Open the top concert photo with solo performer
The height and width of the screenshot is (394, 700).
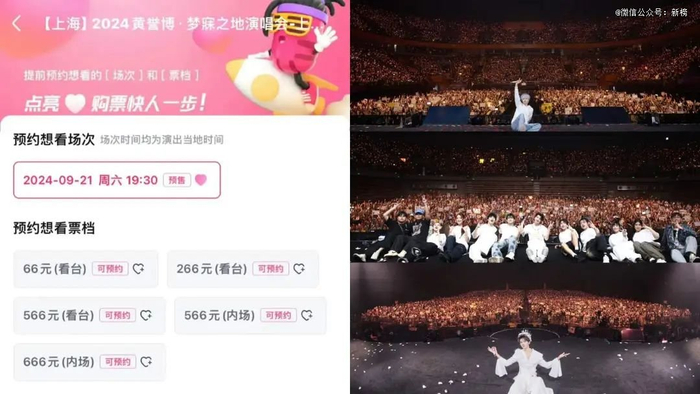click(x=525, y=66)
